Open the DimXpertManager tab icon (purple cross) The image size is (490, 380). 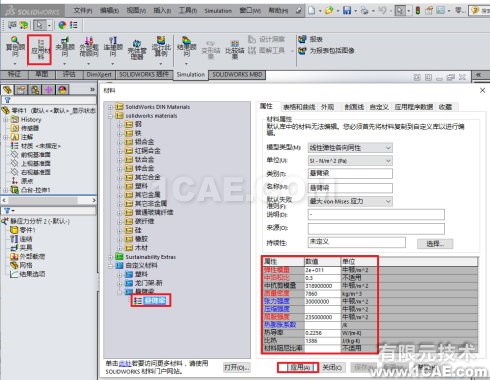point(49,89)
